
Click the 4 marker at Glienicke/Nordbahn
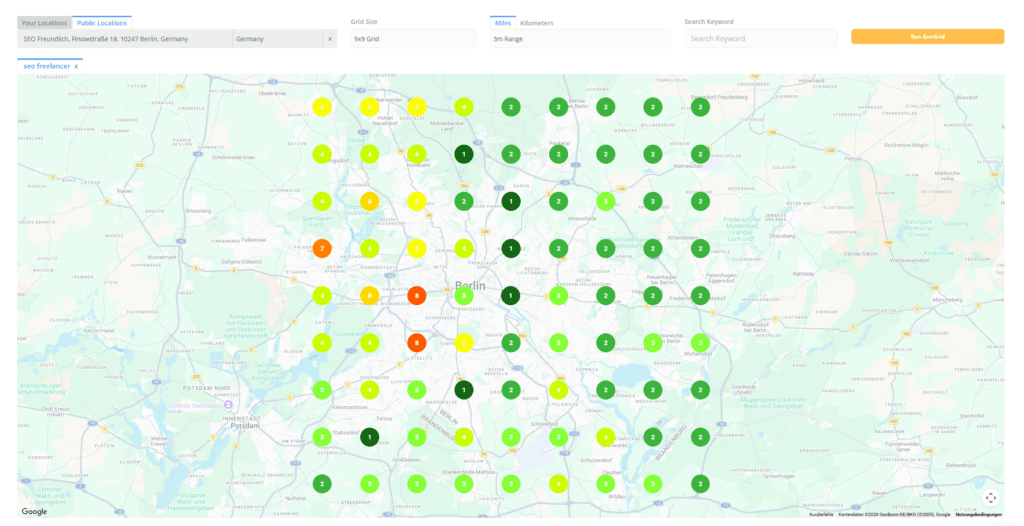point(417,154)
